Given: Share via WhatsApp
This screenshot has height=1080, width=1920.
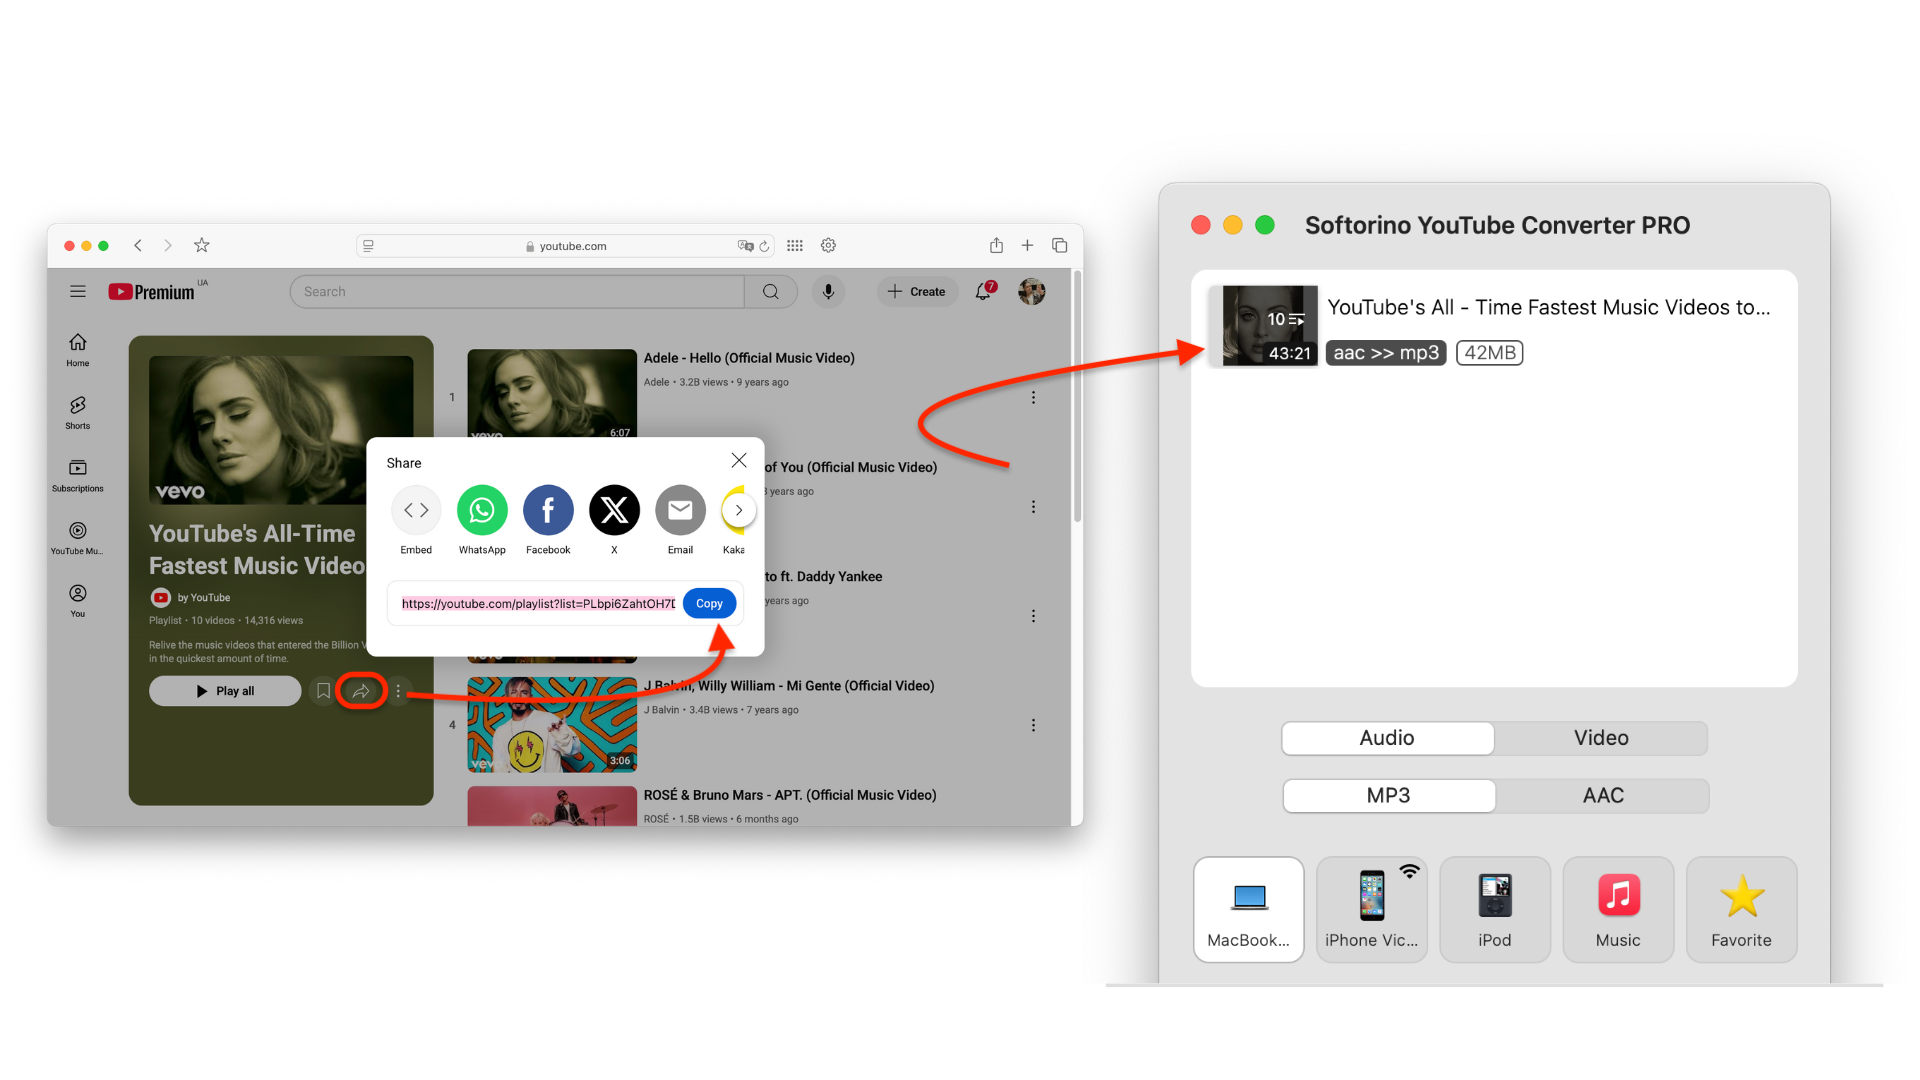Looking at the screenshot, I should 482,520.
